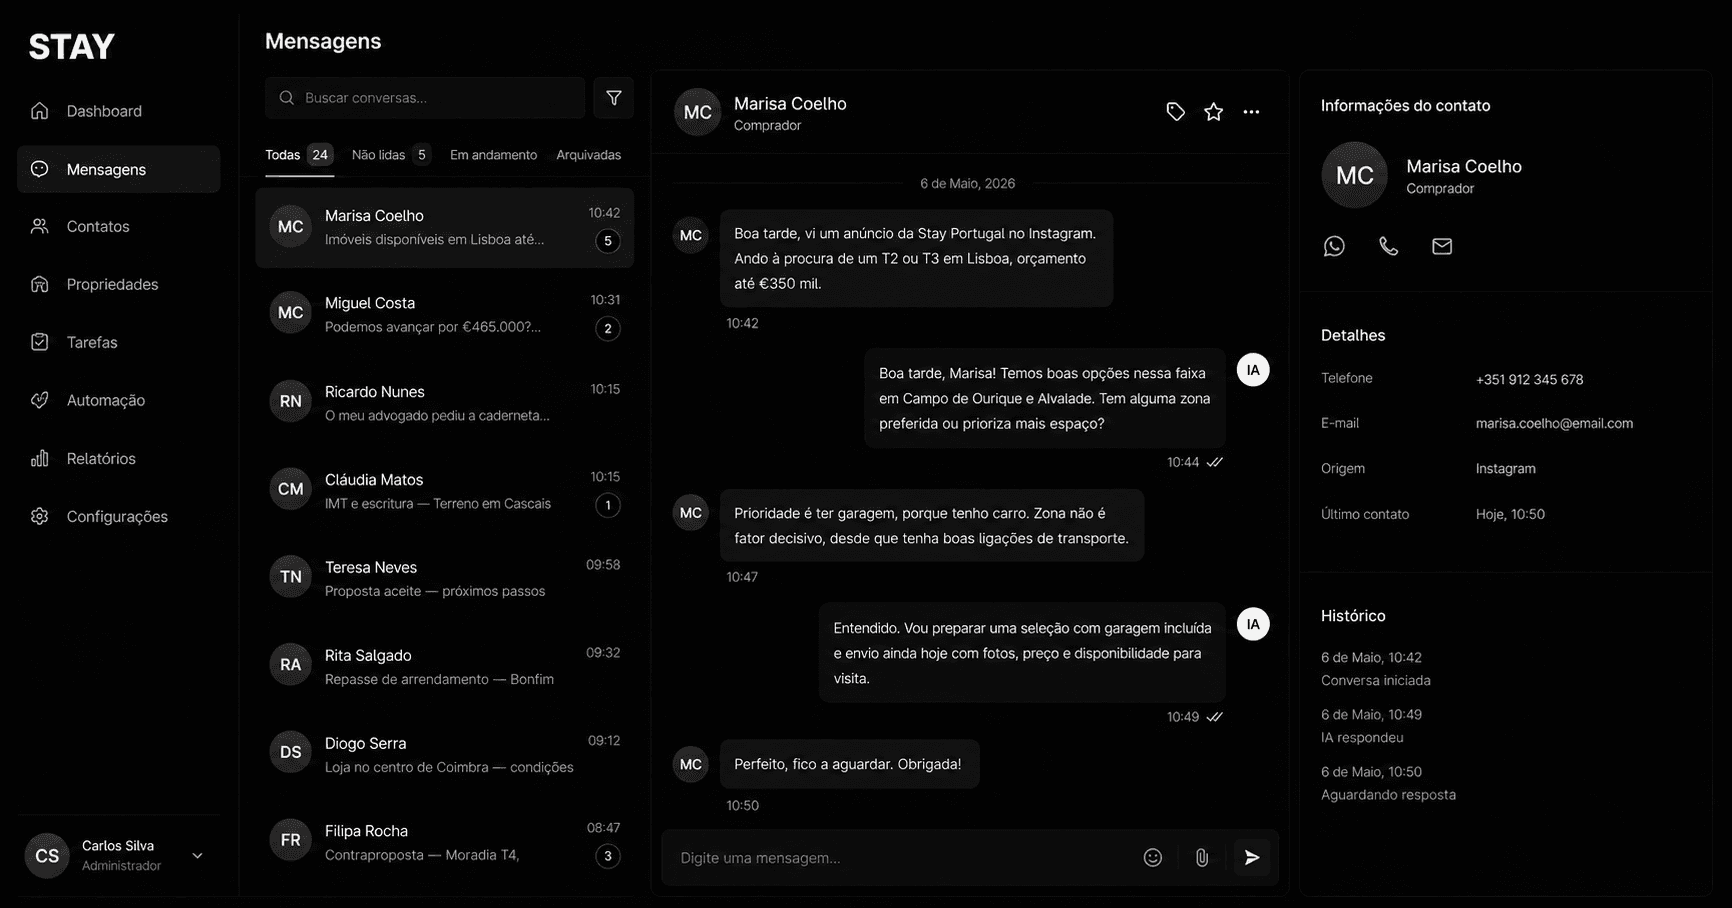
Task: Show the Em andamento conversations
Action: pos(493,155)
